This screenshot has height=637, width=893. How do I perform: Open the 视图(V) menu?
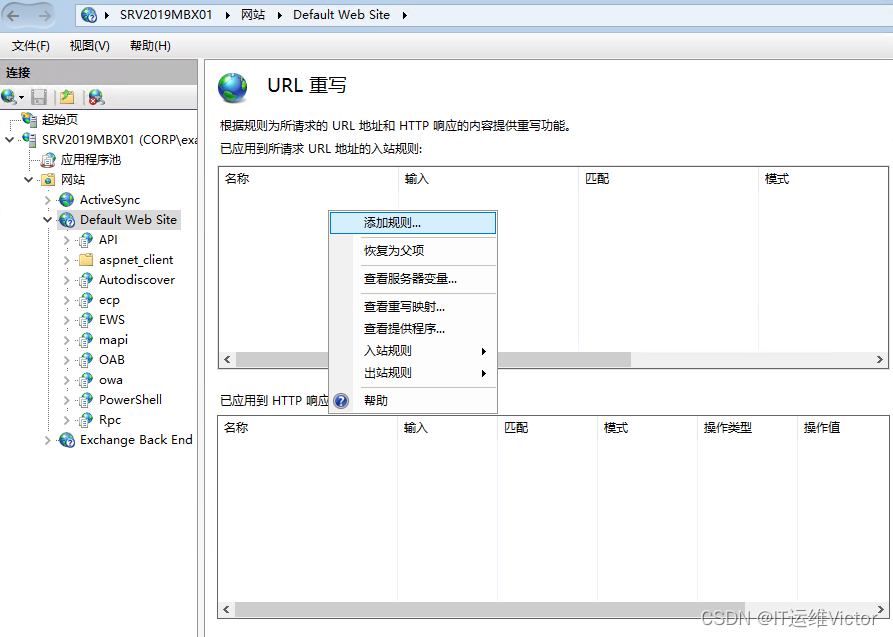89,46
